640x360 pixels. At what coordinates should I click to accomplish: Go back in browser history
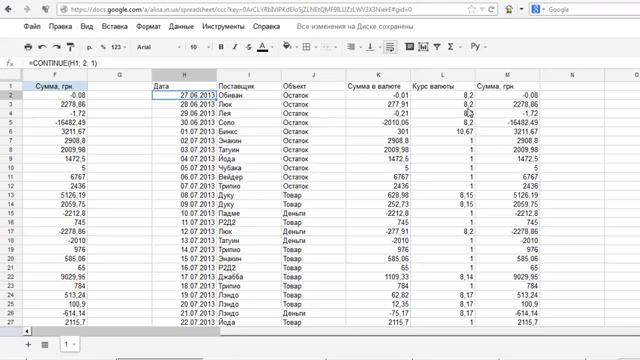pyautogui.click(x=8, y=9)
